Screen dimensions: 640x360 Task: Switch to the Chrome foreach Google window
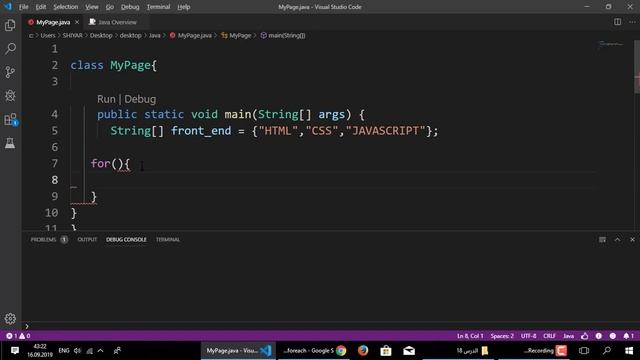(314, 351)
